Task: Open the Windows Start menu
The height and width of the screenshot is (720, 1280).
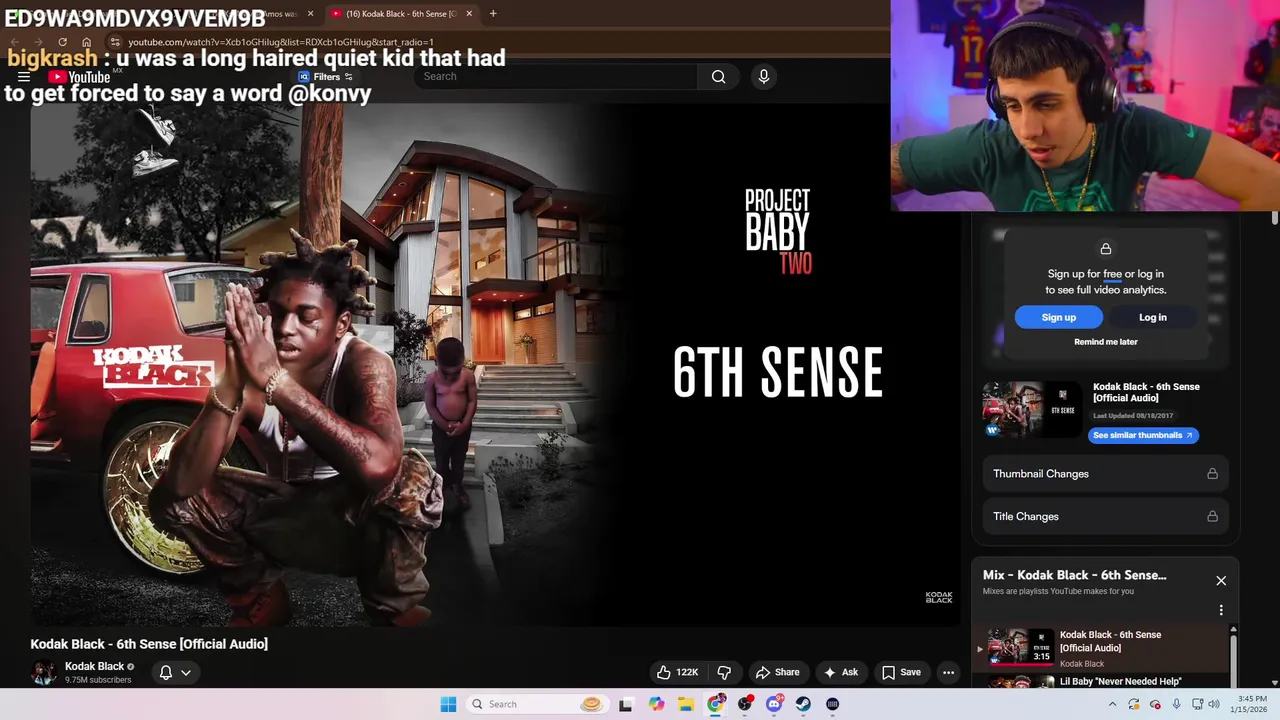Action: click(448, 704)
